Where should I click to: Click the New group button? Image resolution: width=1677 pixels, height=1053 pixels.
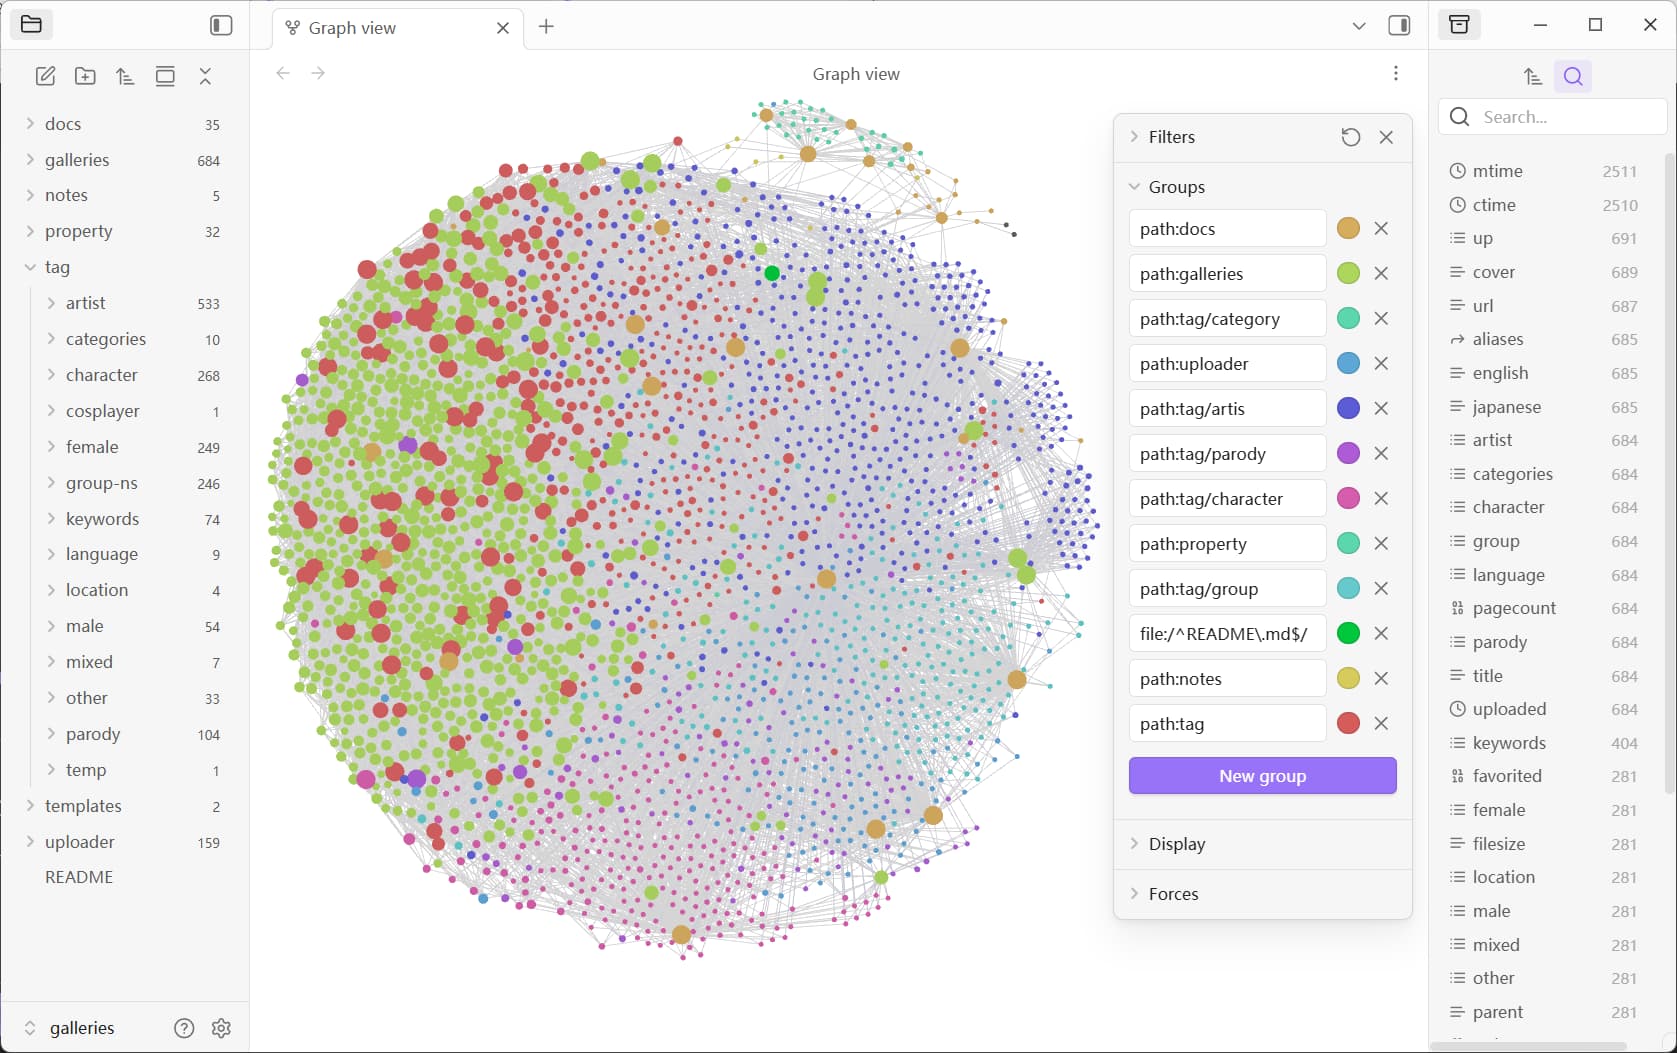(1262, 776)
